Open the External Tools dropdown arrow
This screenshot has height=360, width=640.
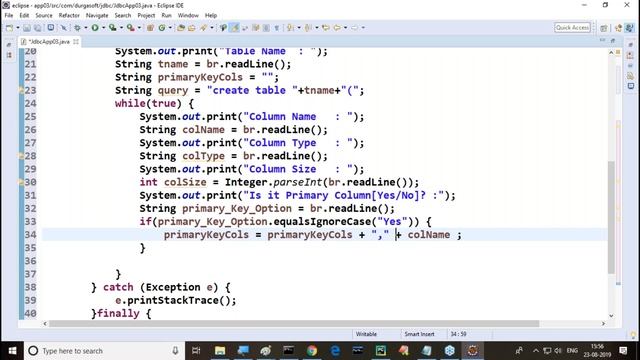139,28
